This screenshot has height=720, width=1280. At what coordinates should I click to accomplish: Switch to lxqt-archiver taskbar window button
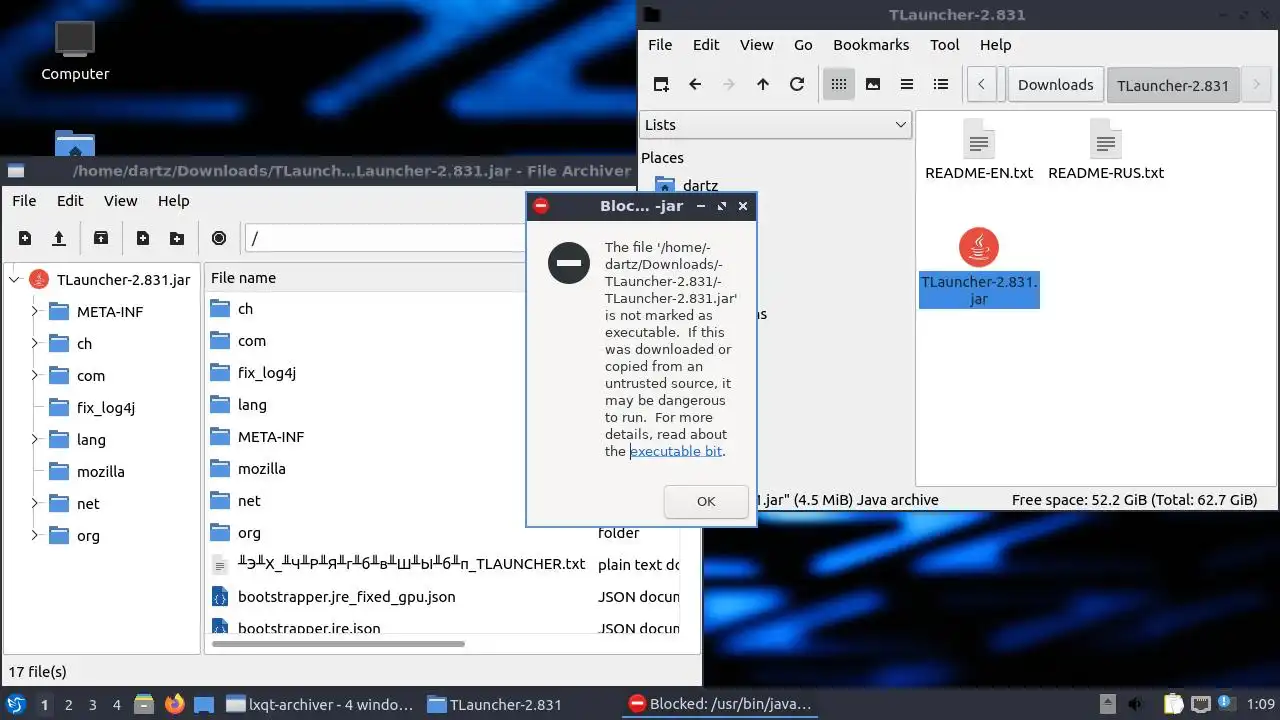point(320,704)
